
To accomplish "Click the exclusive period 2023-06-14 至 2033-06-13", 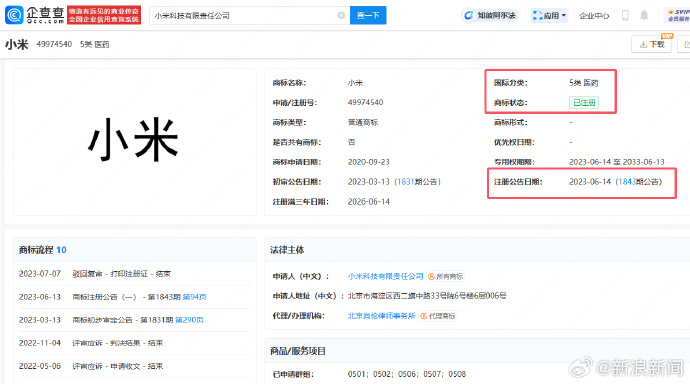I will tap(617, 162).
